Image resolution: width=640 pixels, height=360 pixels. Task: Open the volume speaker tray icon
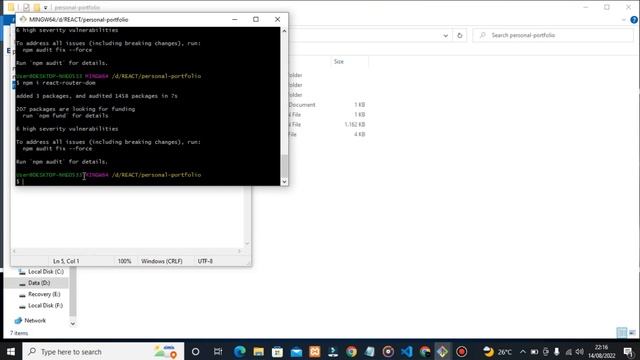pos(580,351)
